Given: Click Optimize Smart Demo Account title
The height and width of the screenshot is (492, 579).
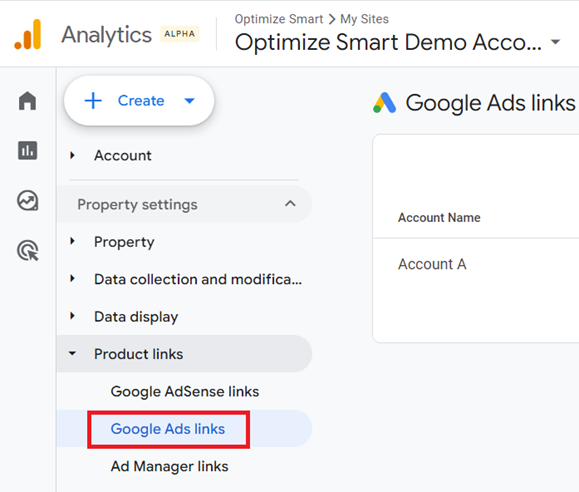Looking at the screenshot, I should coord(388,42).
